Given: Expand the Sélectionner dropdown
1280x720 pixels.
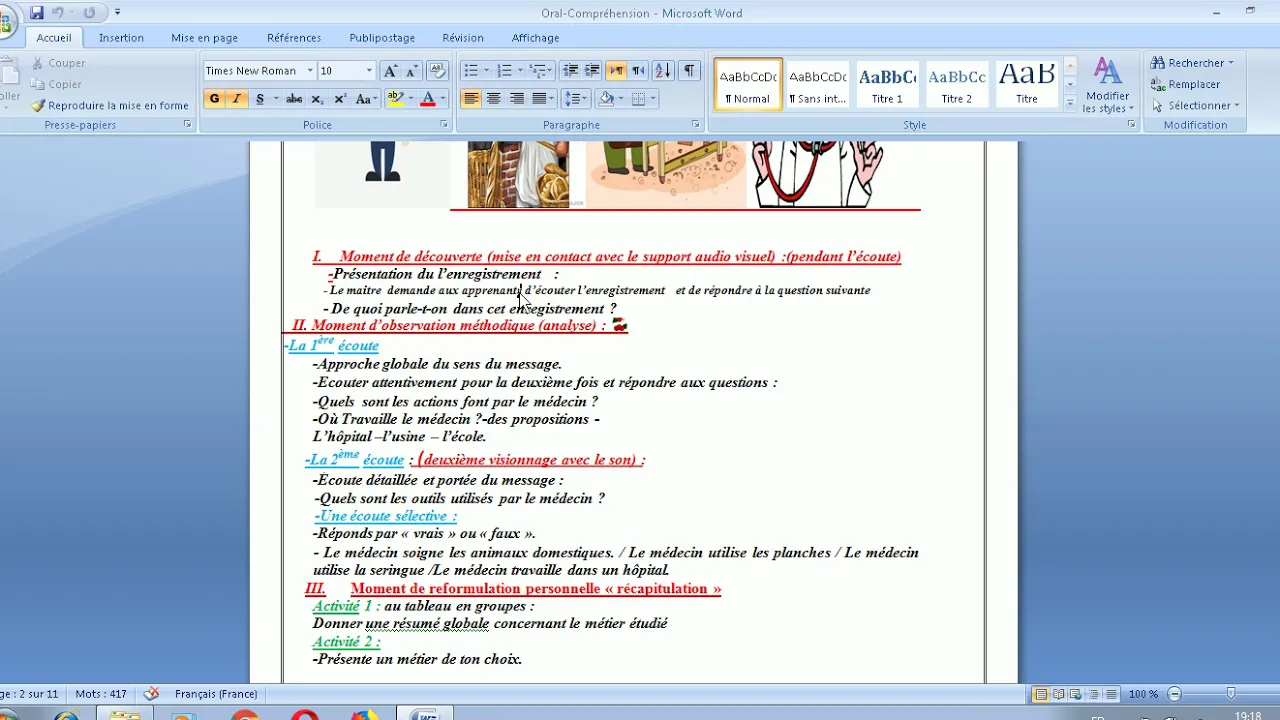Looking at the screenshot, I should point(1237,106).
